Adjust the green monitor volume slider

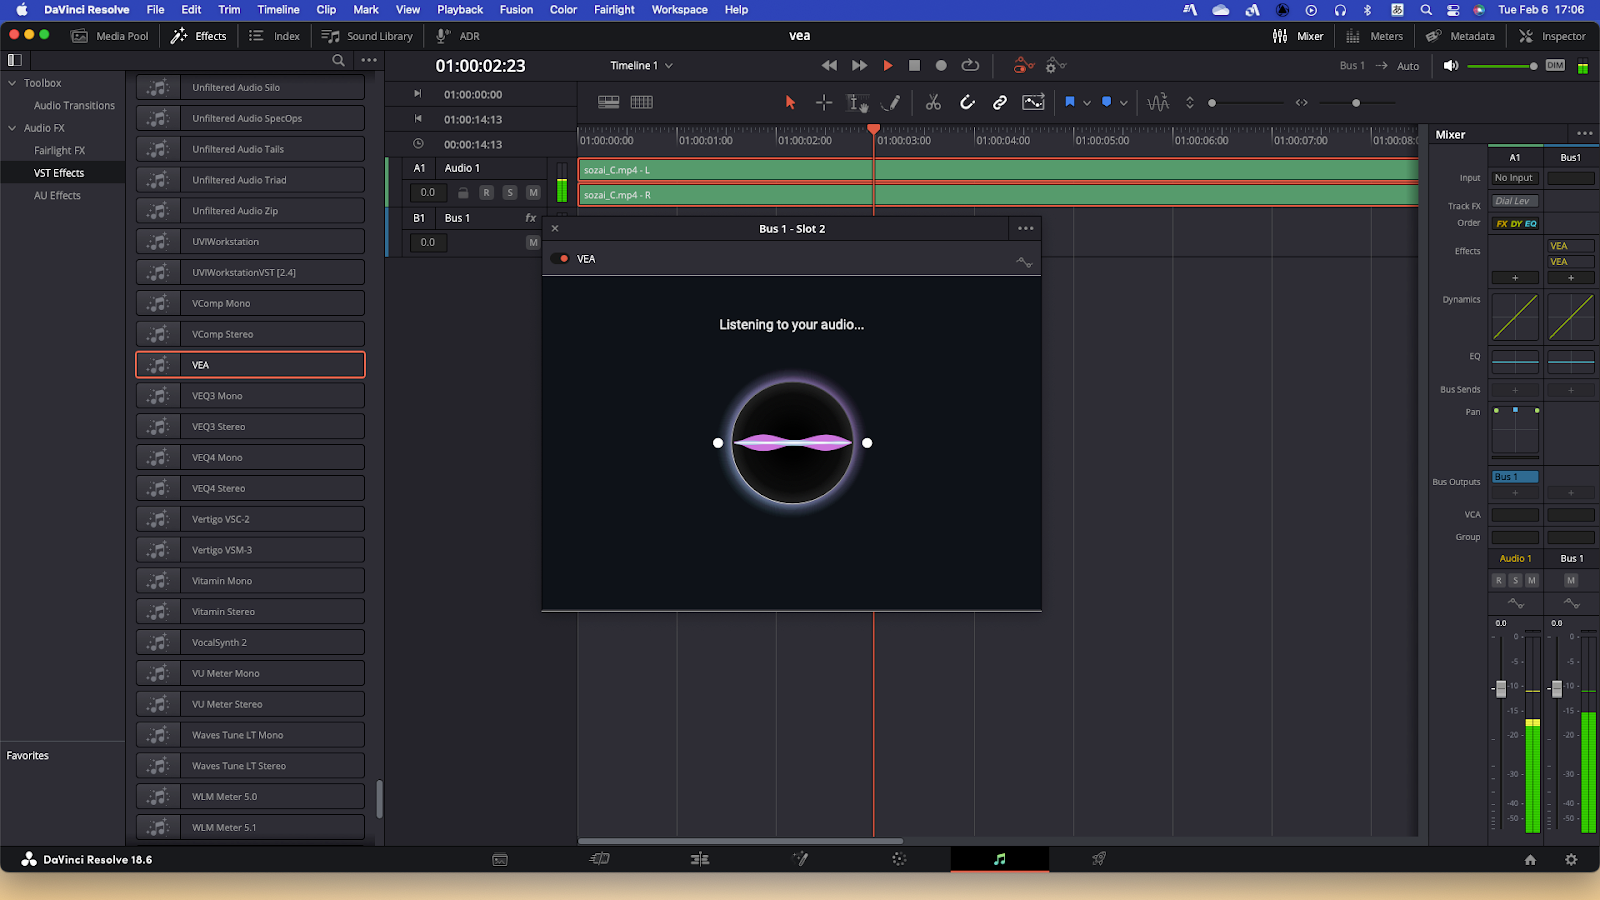click(1502, 66)
